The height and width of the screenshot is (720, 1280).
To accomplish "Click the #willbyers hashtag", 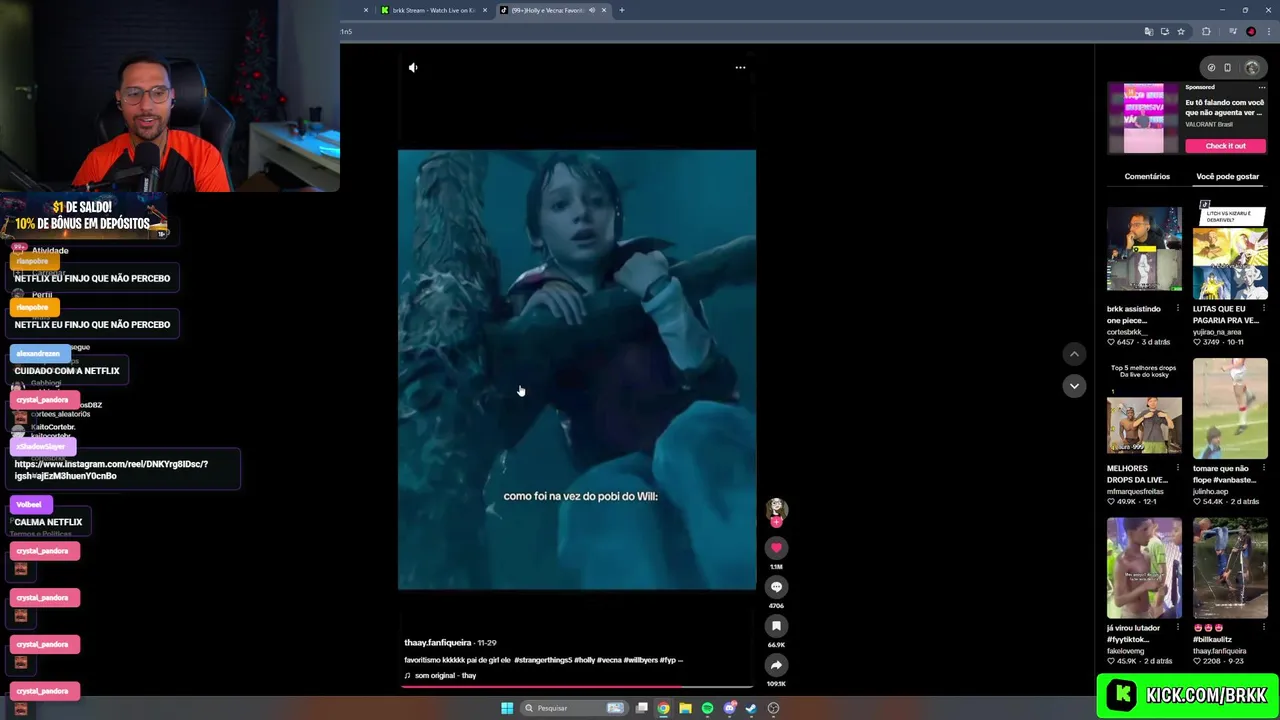I will (642, 660).
